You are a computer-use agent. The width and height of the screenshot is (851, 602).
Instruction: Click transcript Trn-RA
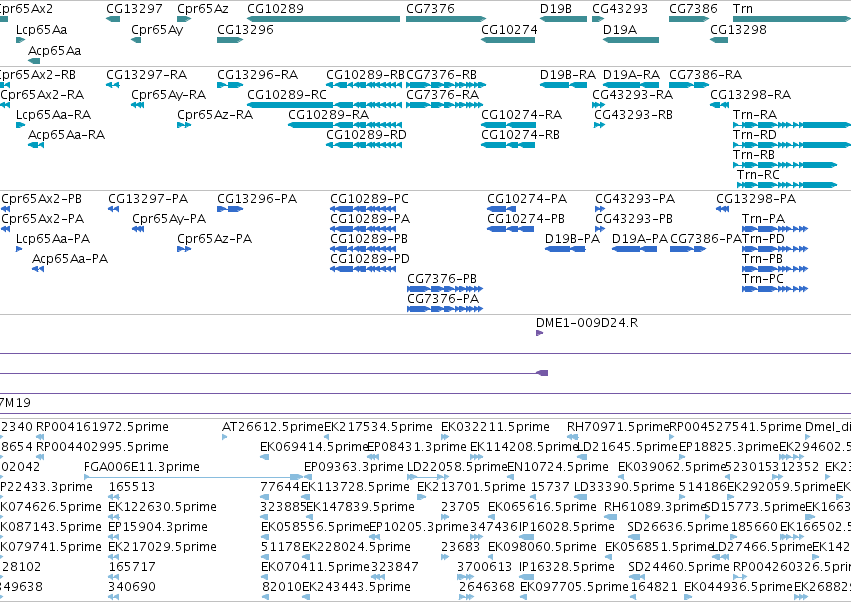tap(792, 125)
